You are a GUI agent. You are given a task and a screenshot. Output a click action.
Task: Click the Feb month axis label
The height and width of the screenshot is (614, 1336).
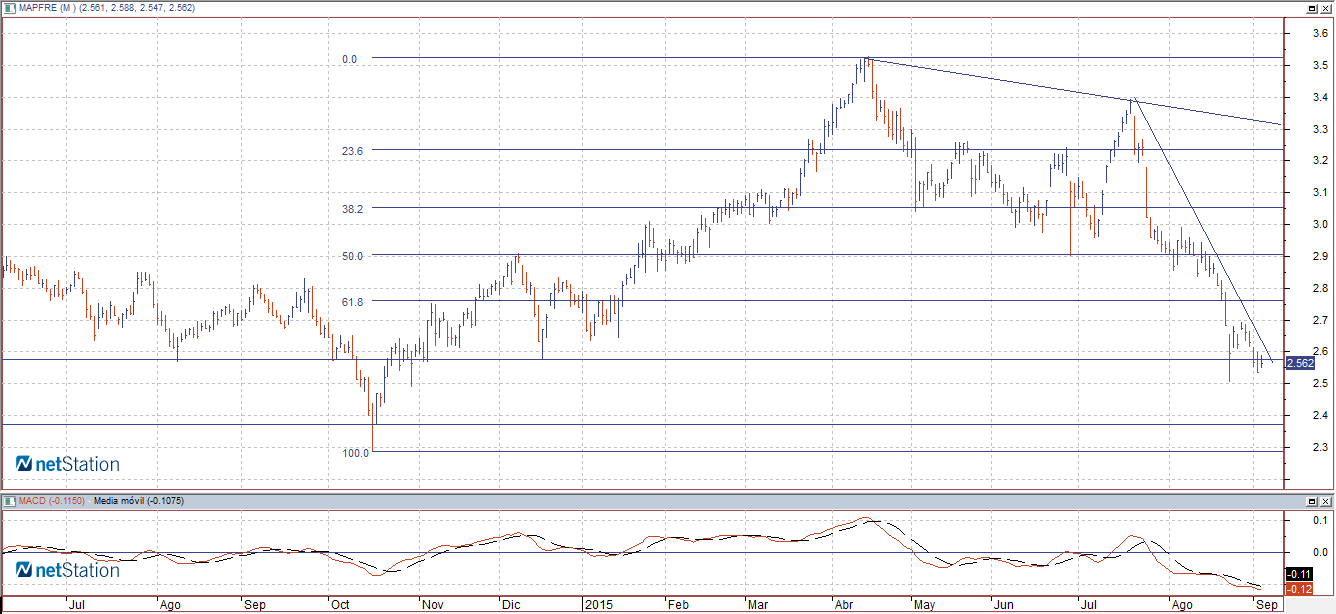(678, 606)
